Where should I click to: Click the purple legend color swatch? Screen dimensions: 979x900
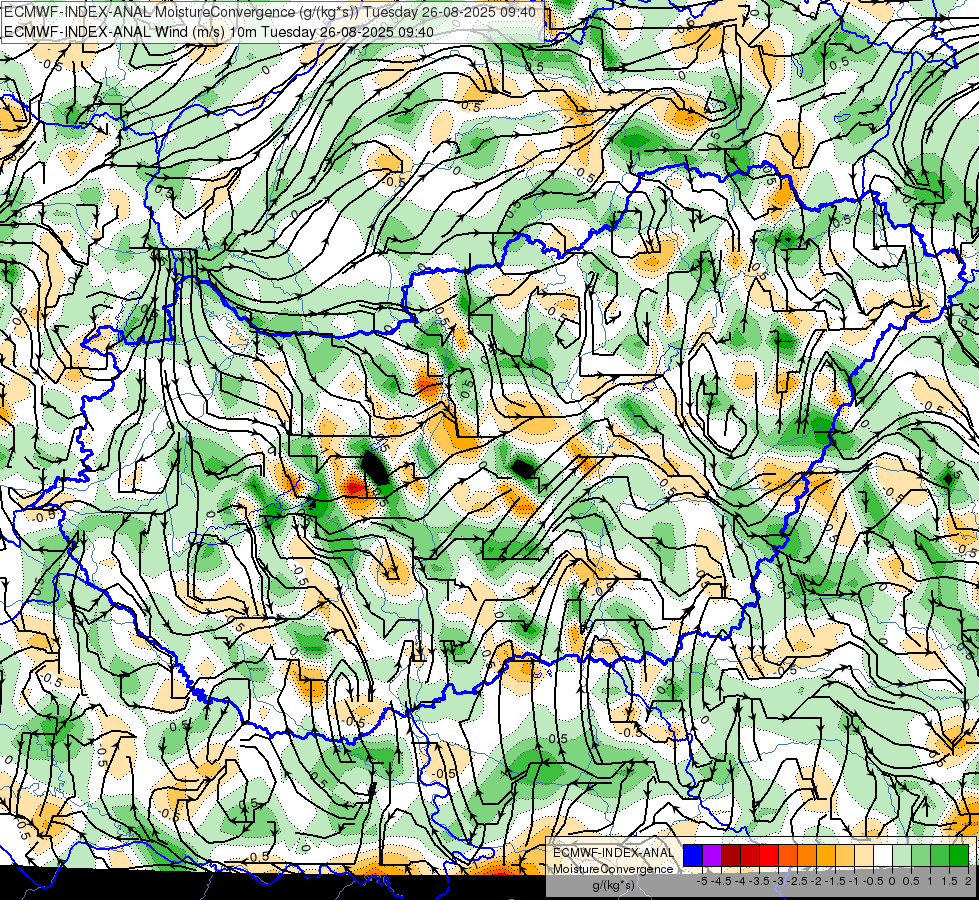(712, 856)
